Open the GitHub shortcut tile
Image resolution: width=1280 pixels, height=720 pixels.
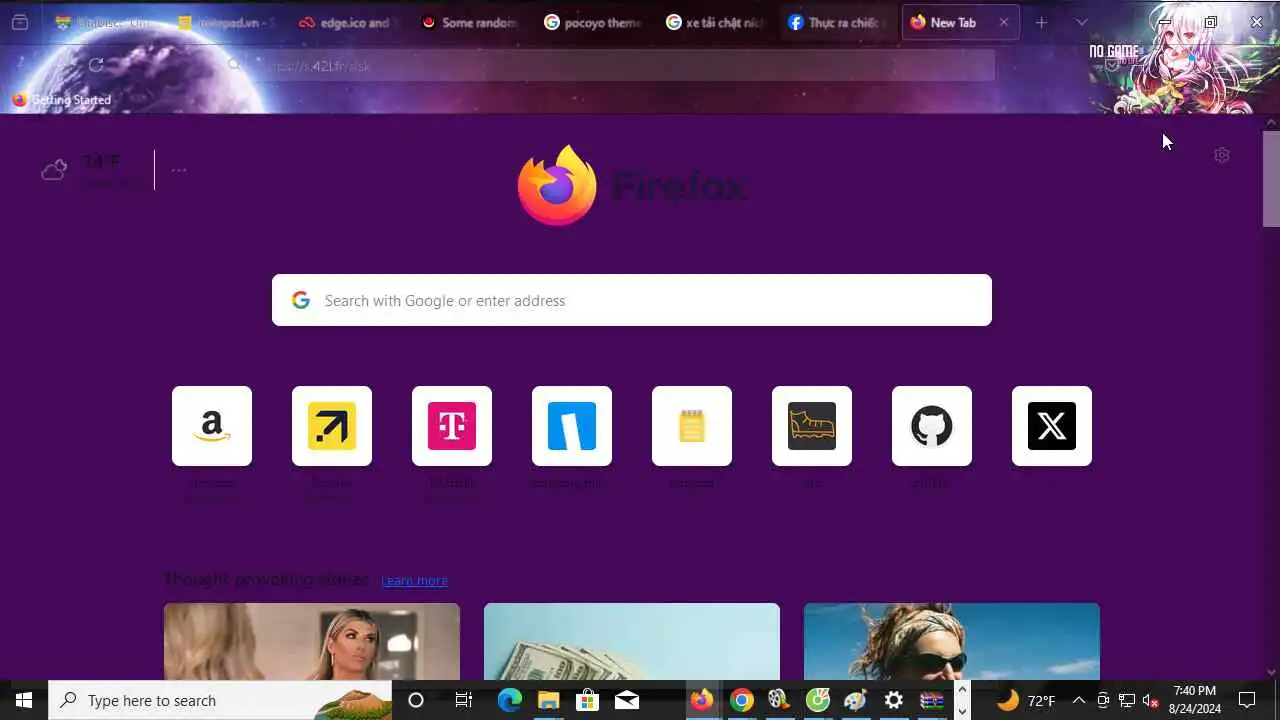(932, 426)
